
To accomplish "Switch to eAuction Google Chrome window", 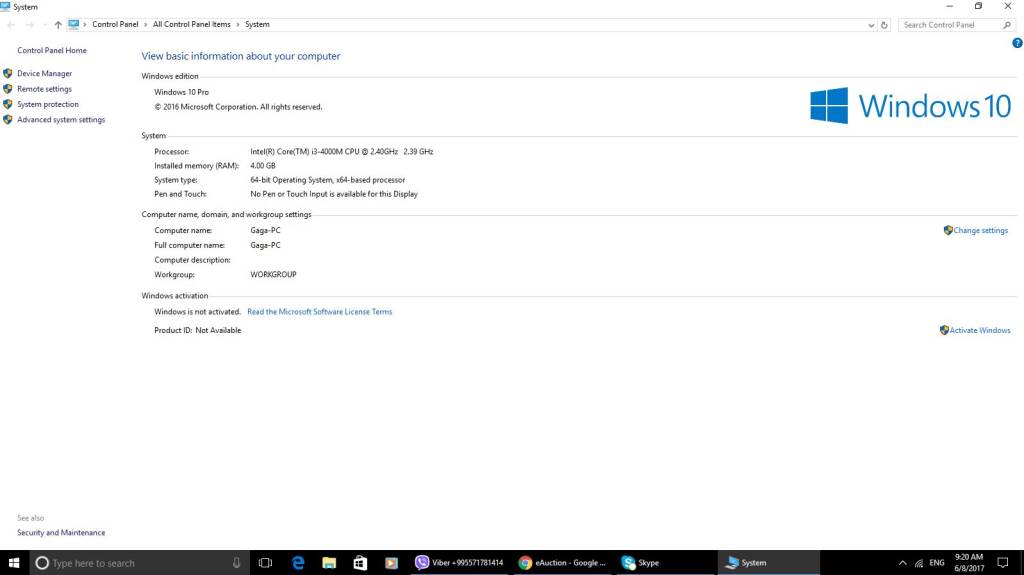I will (562, 563).
